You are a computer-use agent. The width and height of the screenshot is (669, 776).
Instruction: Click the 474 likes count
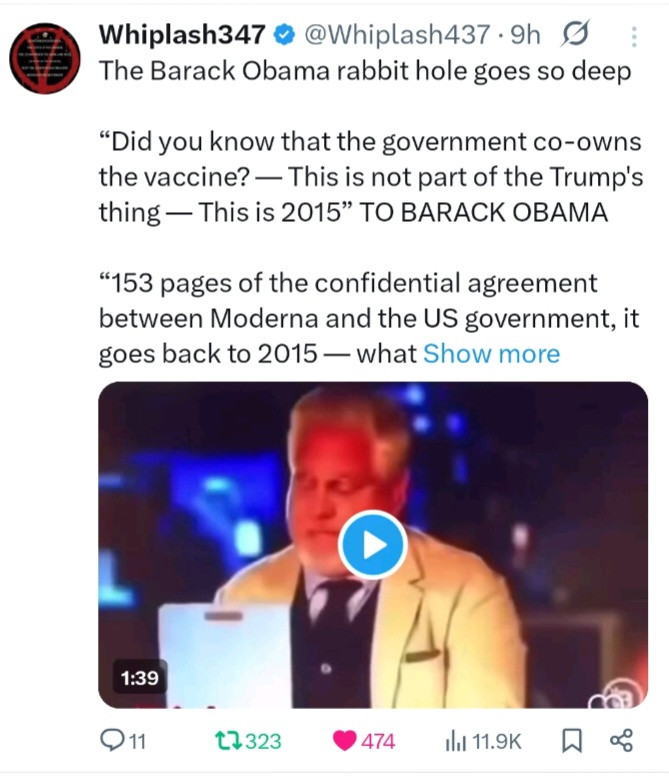pyautogui.click(x=378, y=741)
